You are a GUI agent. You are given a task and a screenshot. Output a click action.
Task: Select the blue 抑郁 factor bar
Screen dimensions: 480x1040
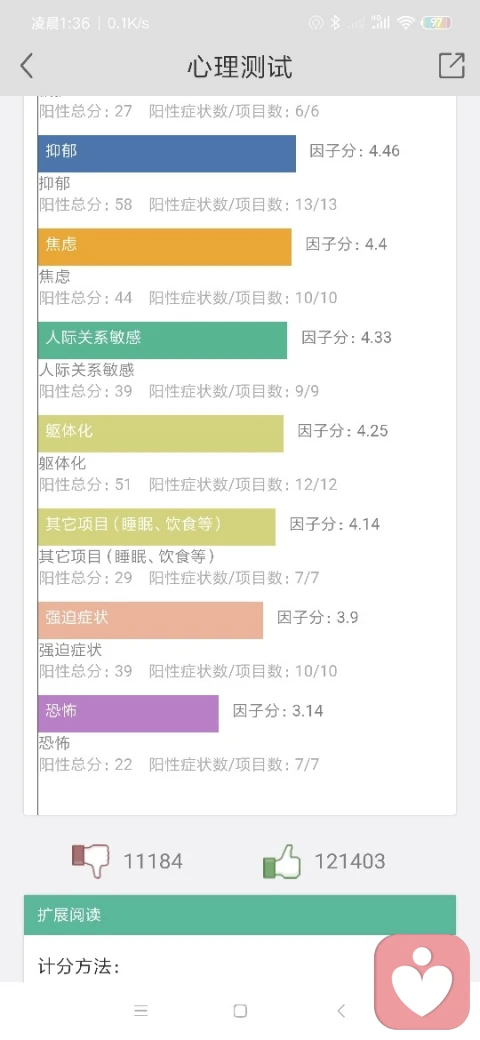[167, 153]
